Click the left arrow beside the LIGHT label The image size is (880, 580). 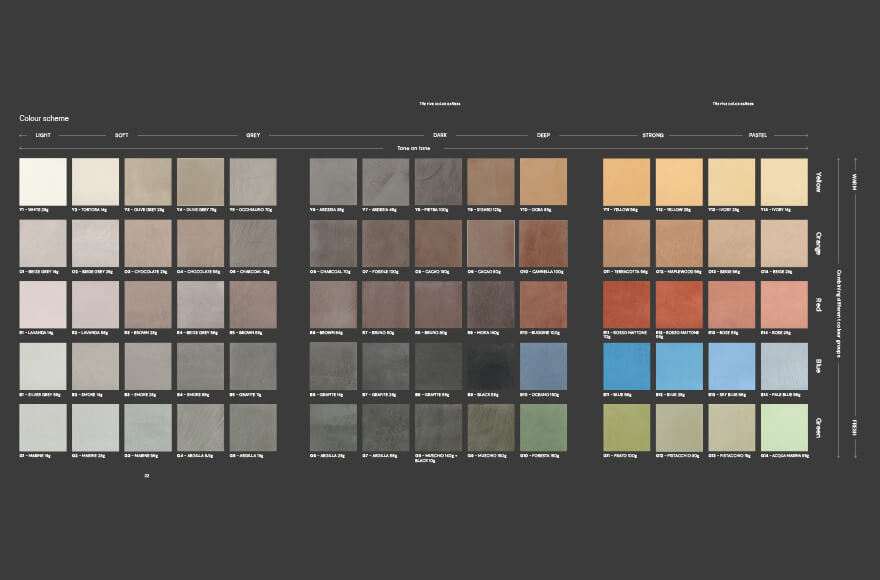(22, 135)
